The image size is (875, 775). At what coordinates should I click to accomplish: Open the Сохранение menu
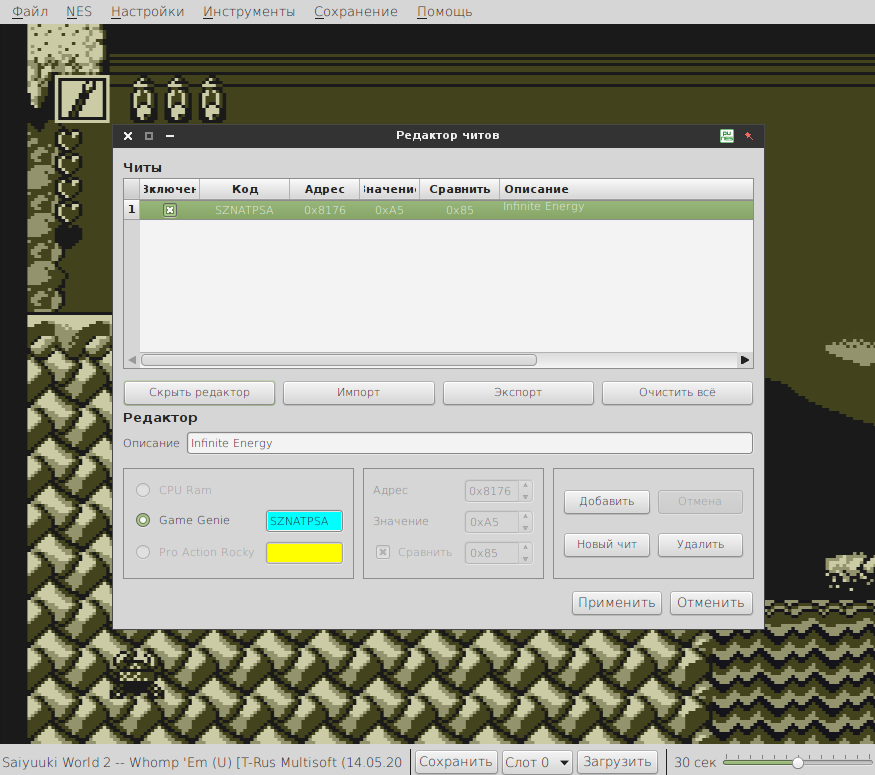click(355, 11)
